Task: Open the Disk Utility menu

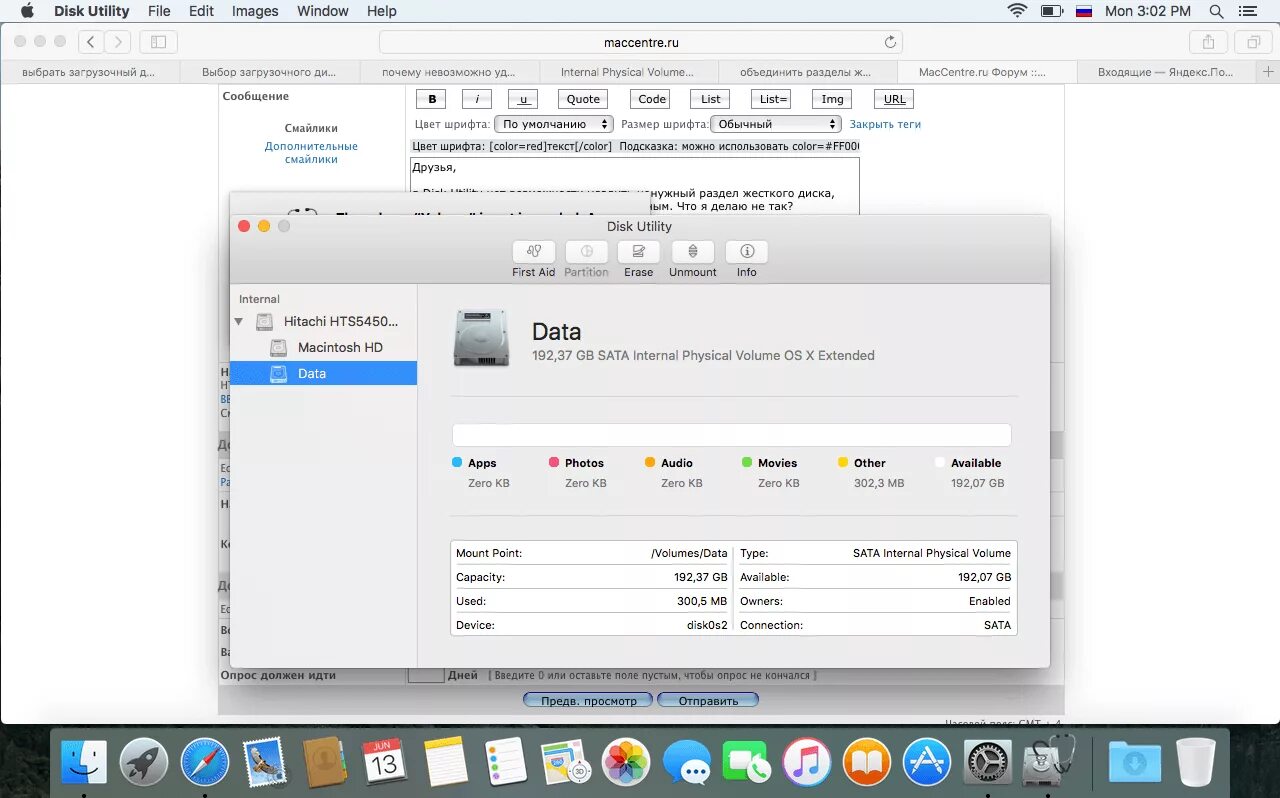Action: (x=91, y=11)
